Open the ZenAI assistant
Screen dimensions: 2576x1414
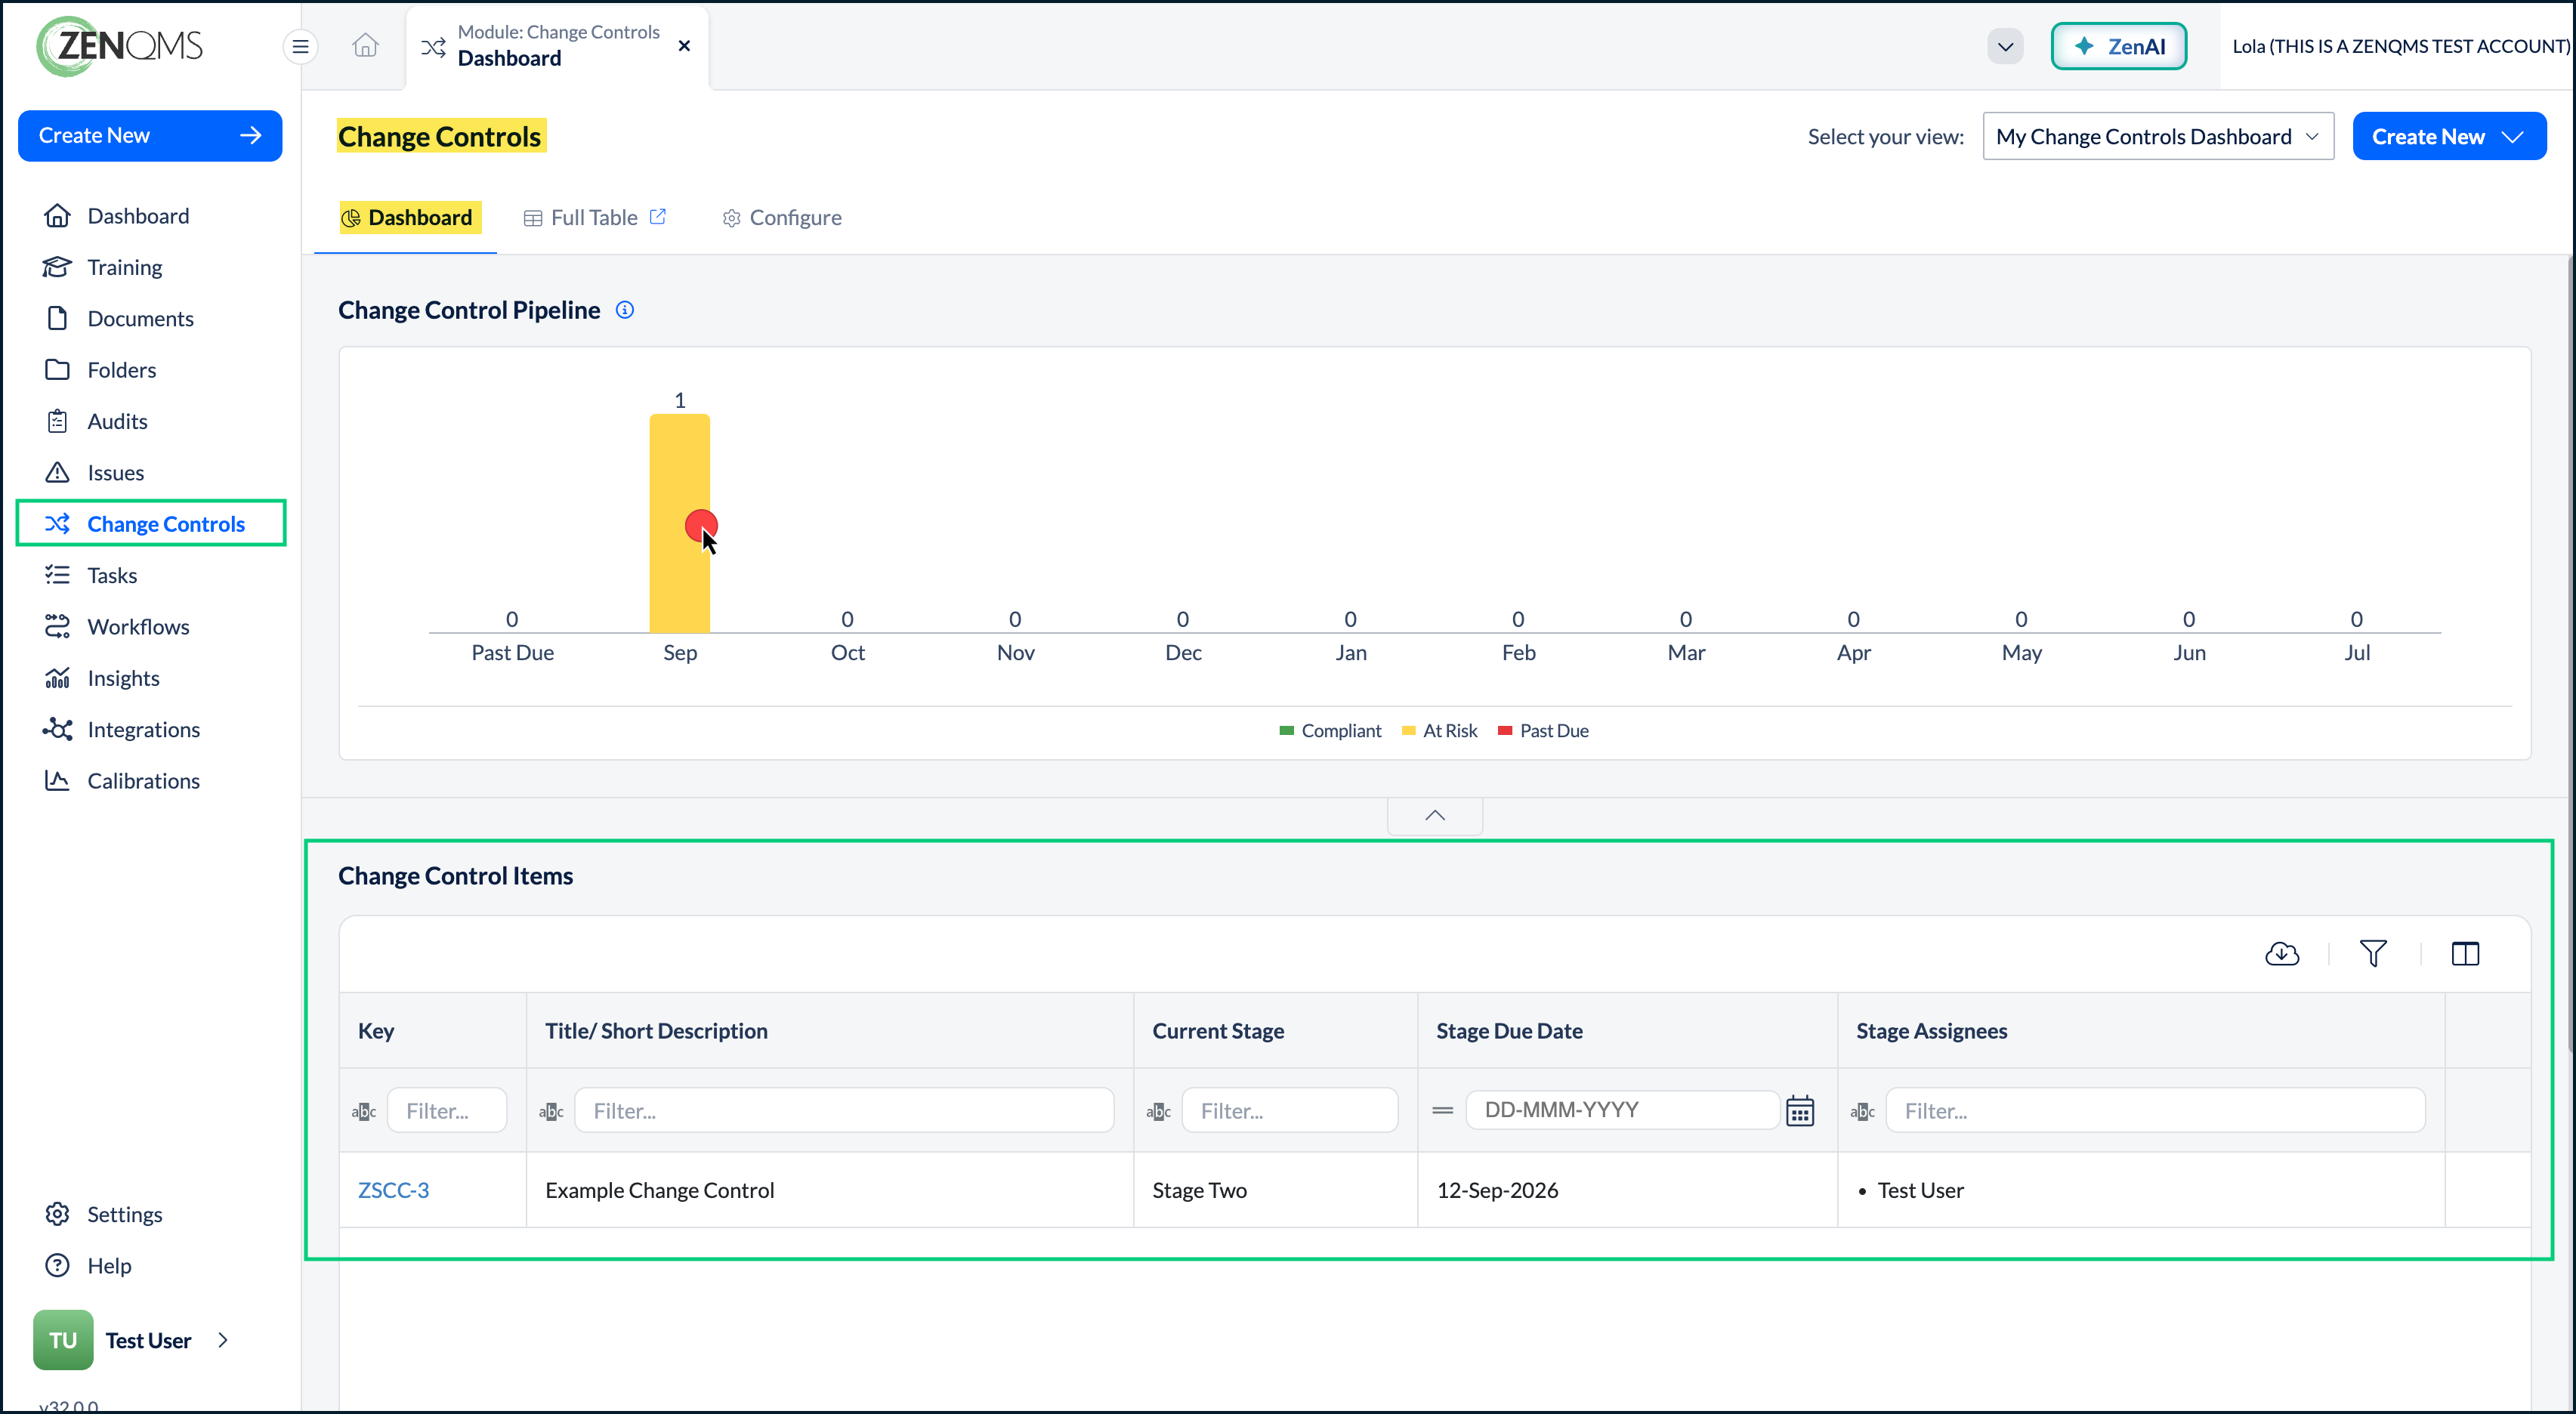point(2118,46)
